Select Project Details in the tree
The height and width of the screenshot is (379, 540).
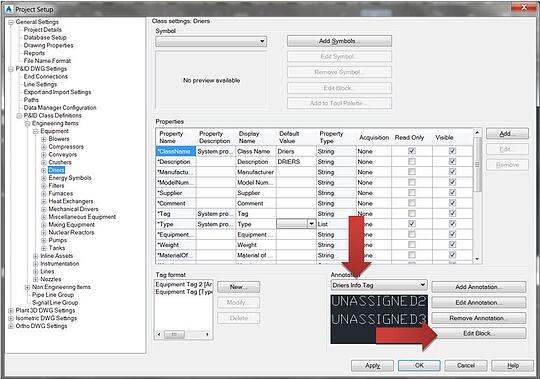[43, 30]
